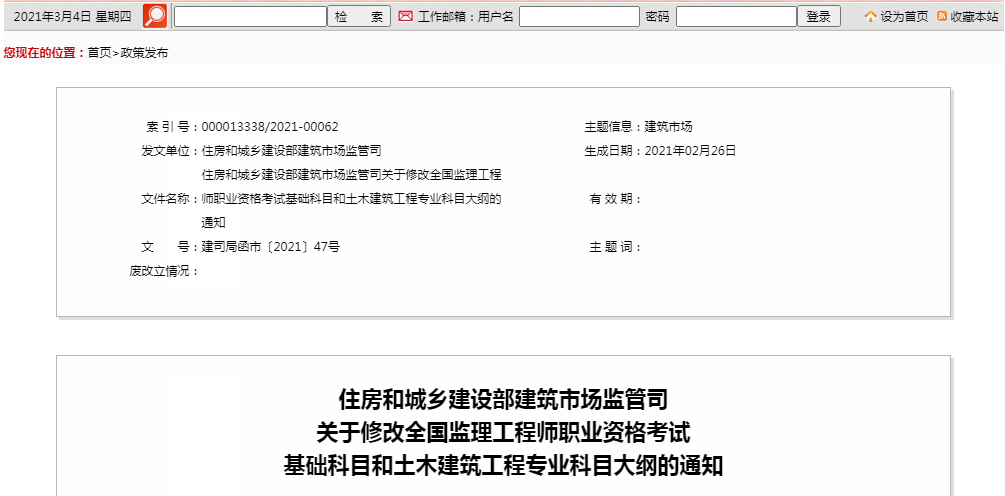Click the bold notice headline in the article
This screenshot has height=496, width=1005.
[x=503, y=433]
